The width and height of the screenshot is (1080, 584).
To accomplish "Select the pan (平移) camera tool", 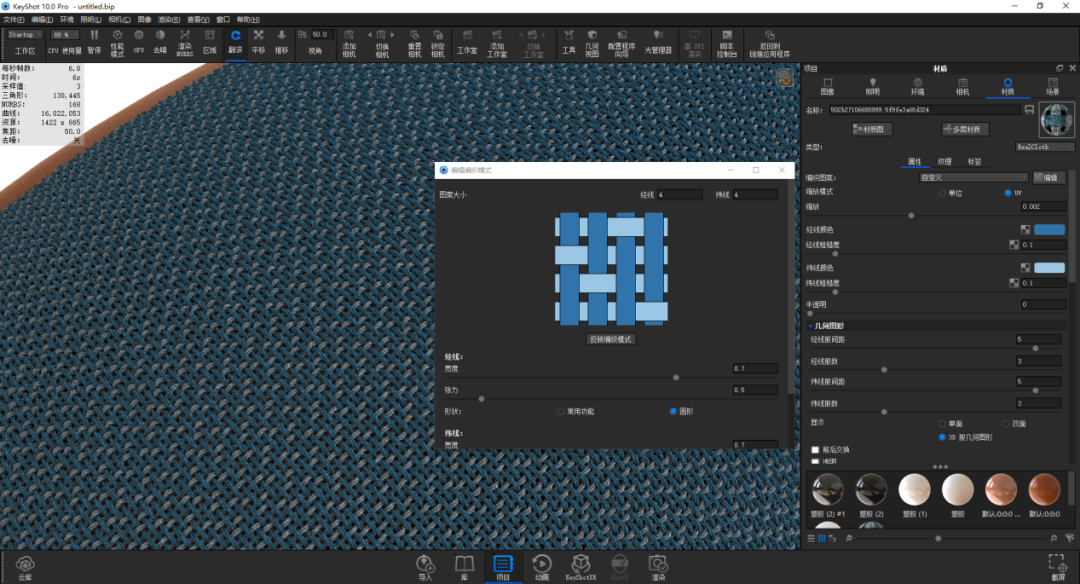I will tap(258, 41).
